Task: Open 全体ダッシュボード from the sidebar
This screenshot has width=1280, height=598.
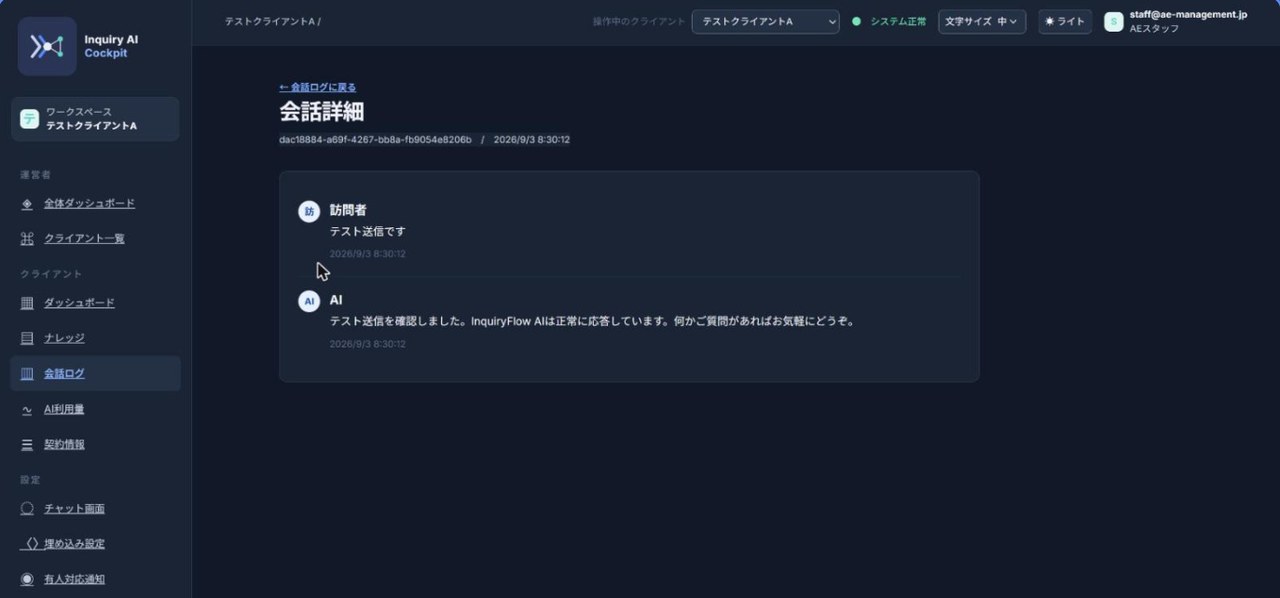Action: click(x=89, y=204)
